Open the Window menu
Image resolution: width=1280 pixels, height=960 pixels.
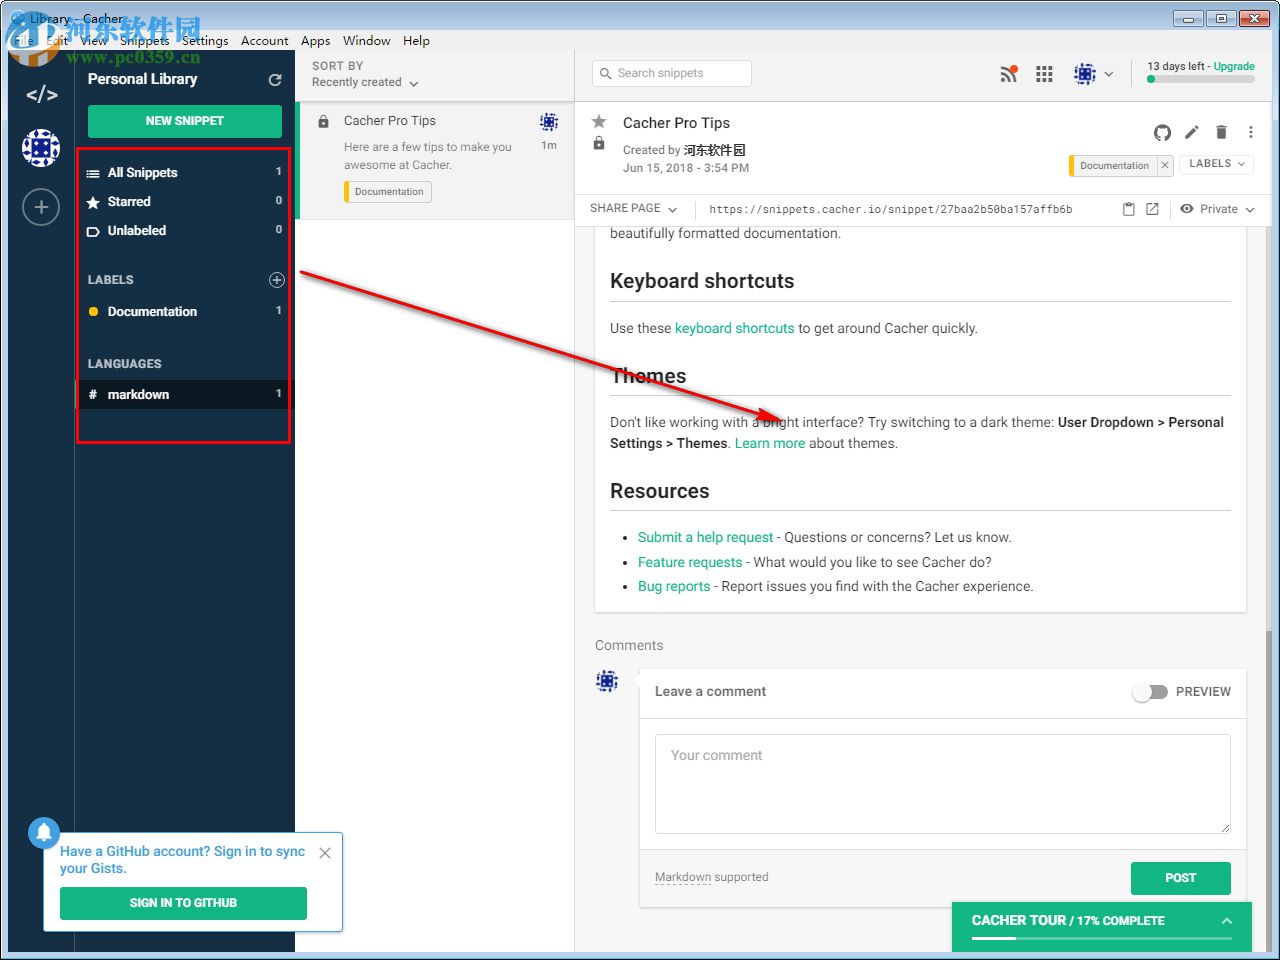pos(367,41)
